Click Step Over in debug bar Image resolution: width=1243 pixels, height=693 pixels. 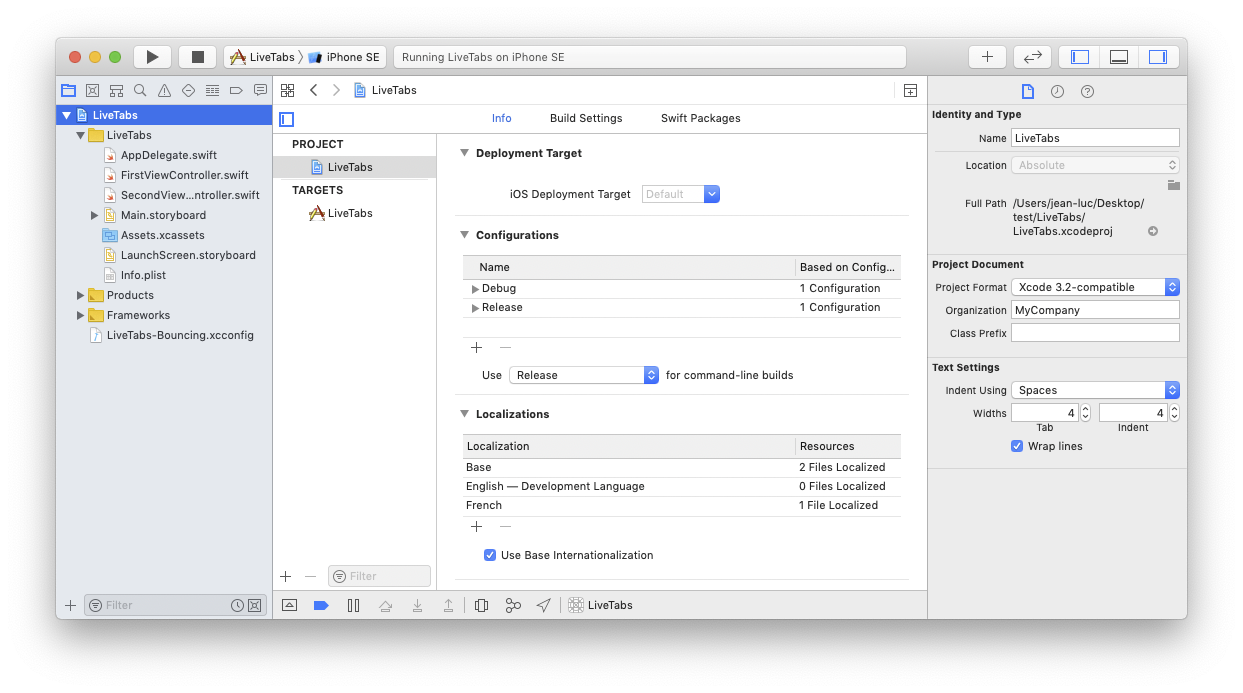(x=385, y=605)
